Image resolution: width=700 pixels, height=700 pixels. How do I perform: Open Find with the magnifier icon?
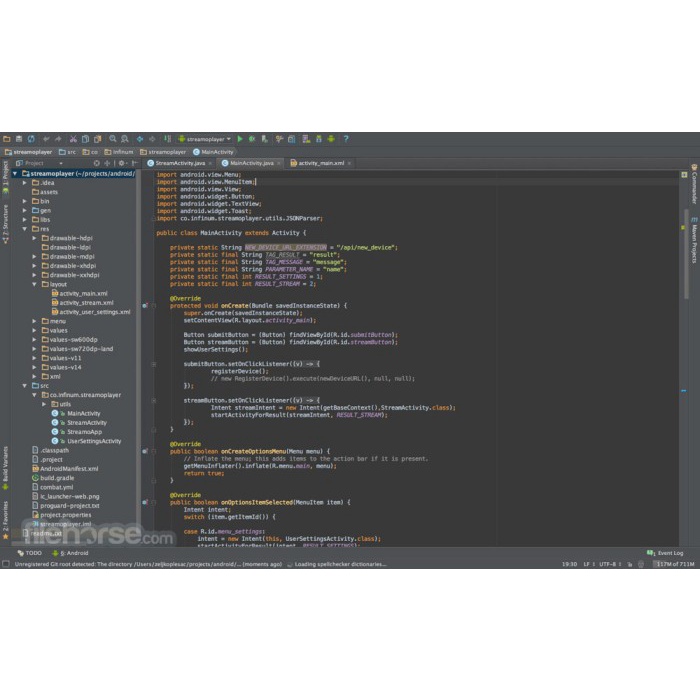tap(112, 139)
